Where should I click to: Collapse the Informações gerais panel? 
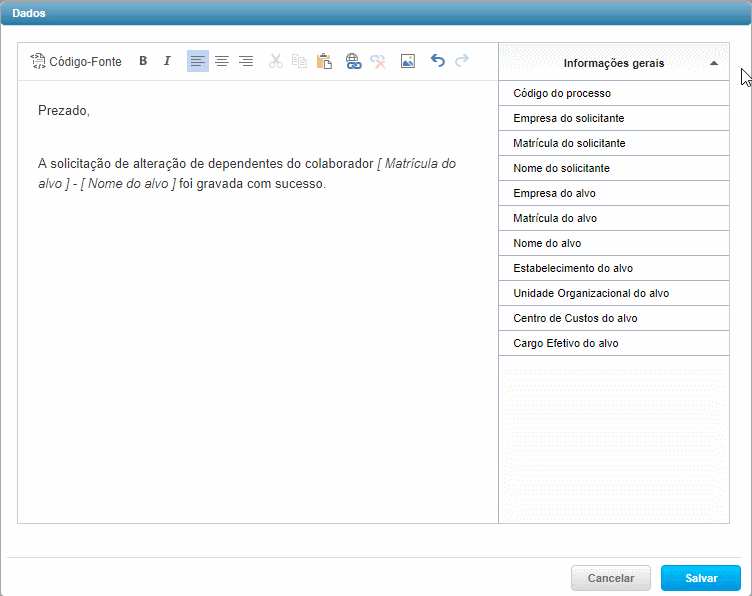tap(713, 63)
